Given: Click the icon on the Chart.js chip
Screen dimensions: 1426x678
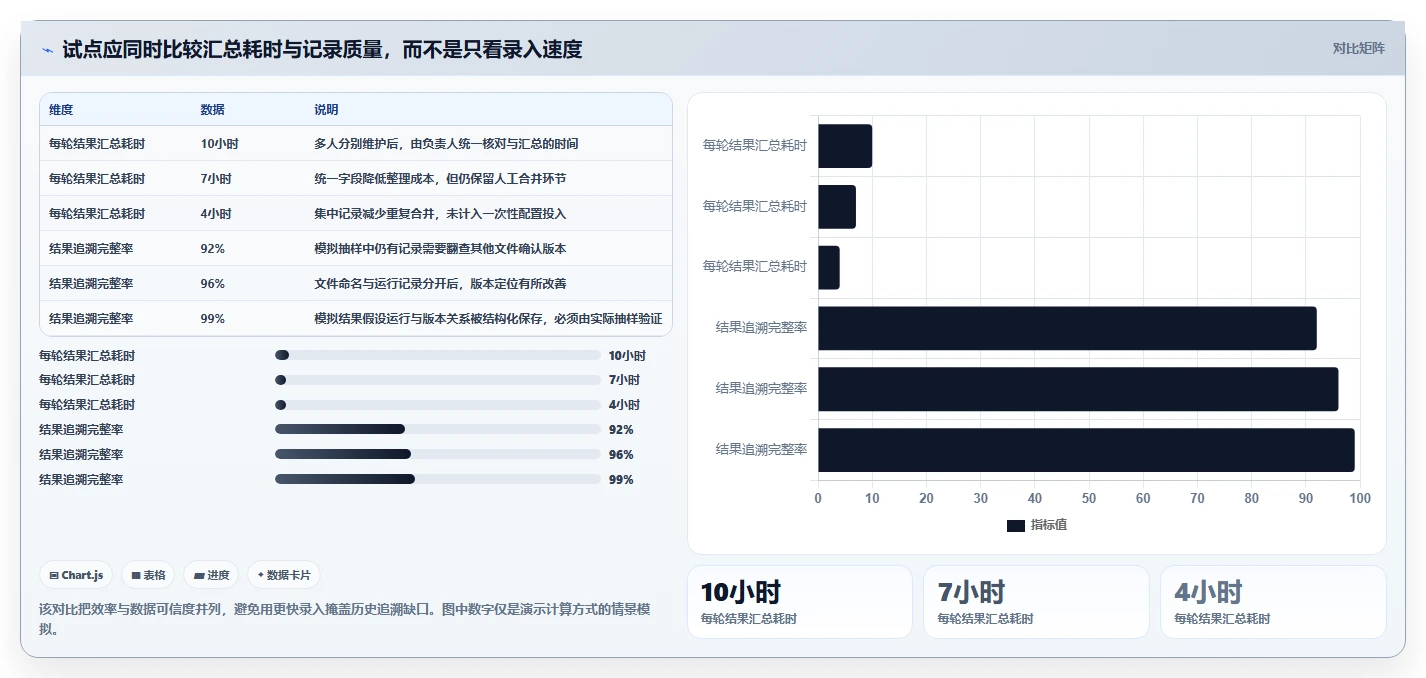Looking at the screenshot, I should coord(54,575).
